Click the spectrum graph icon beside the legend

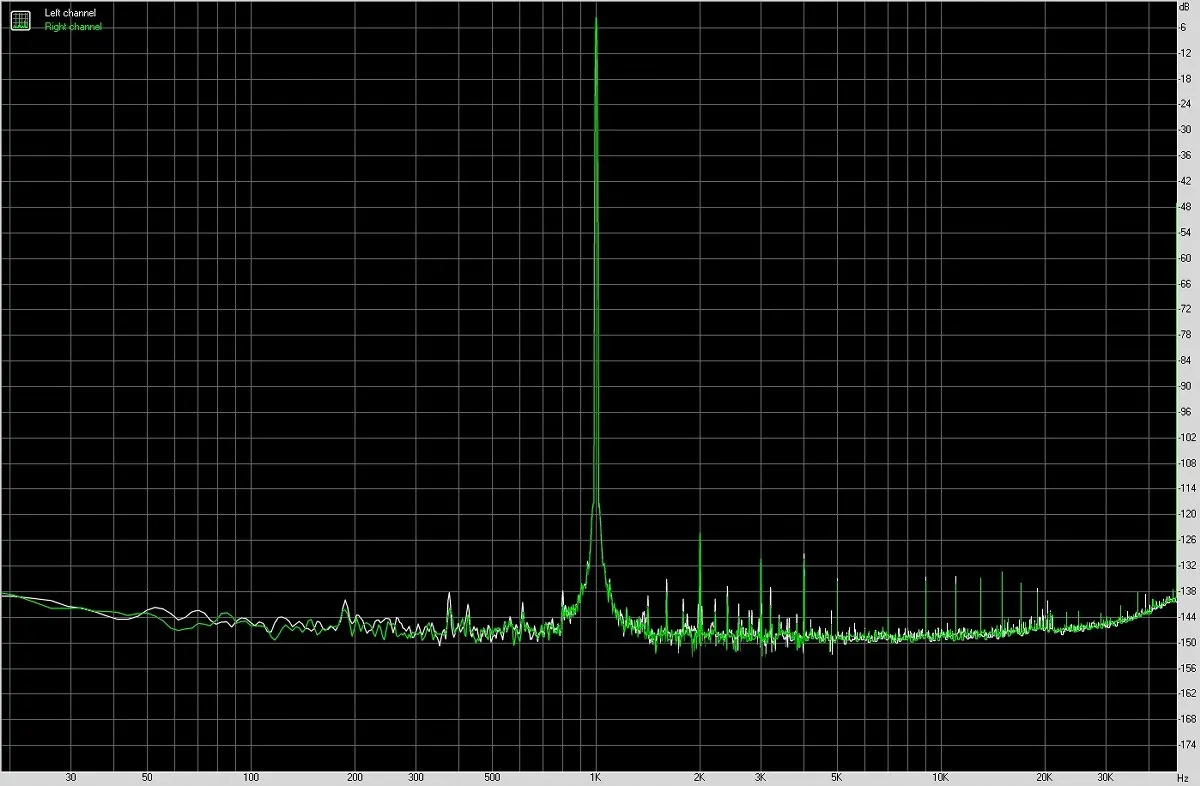(20, 20)
